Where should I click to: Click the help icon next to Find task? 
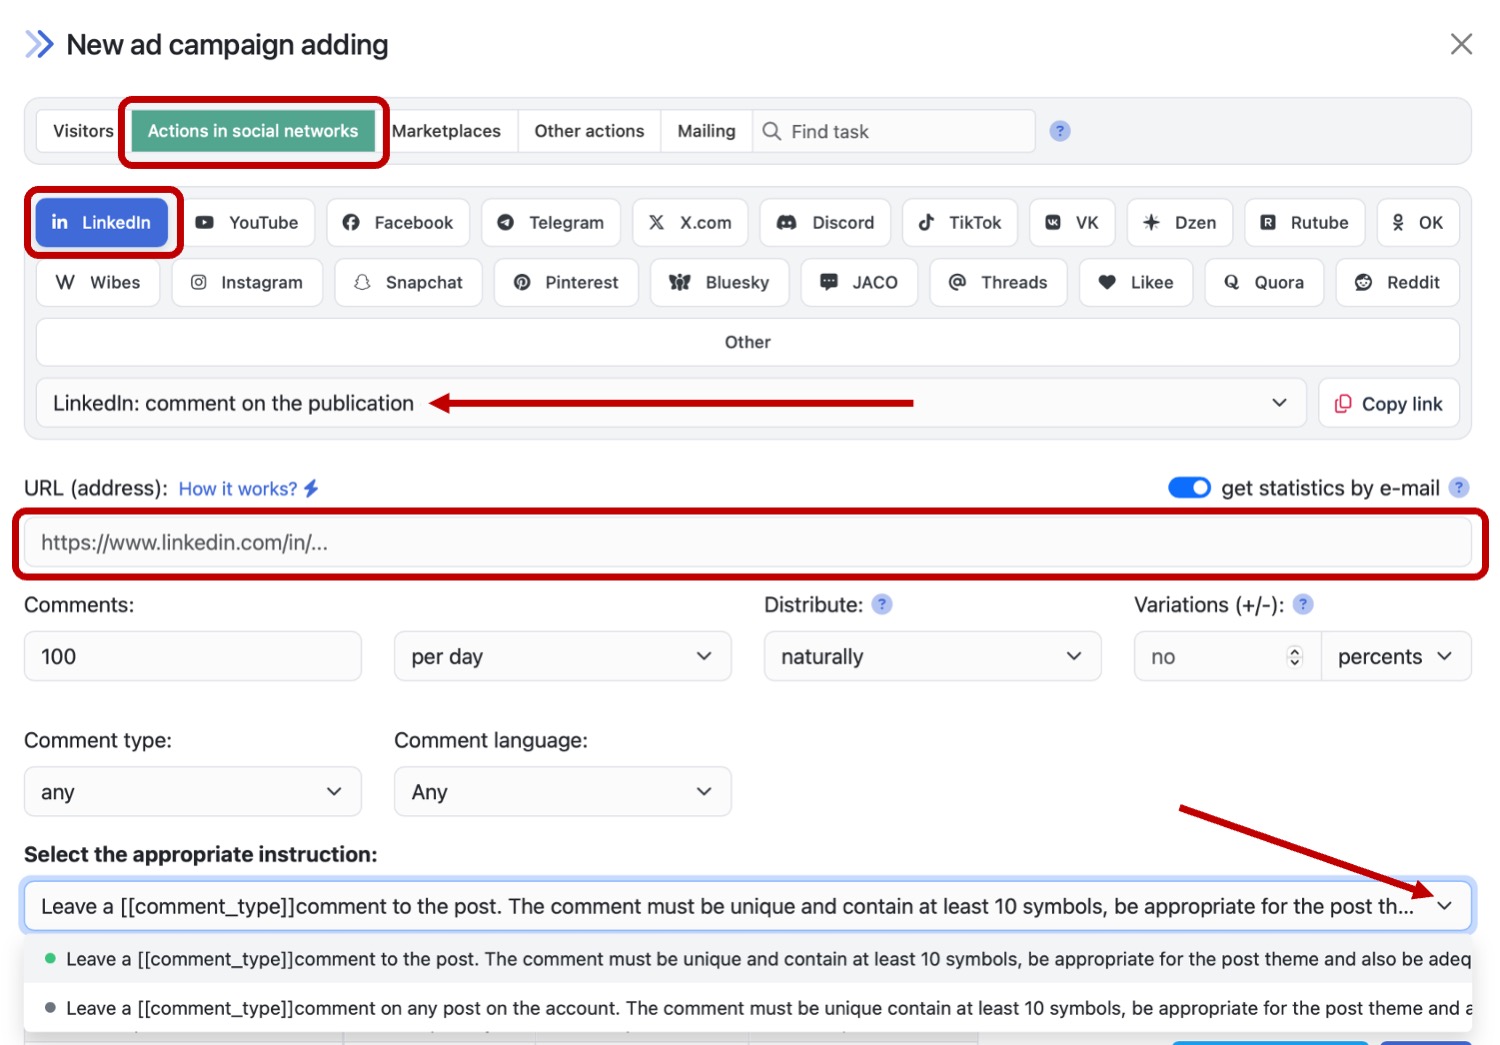pos(1059,131)
